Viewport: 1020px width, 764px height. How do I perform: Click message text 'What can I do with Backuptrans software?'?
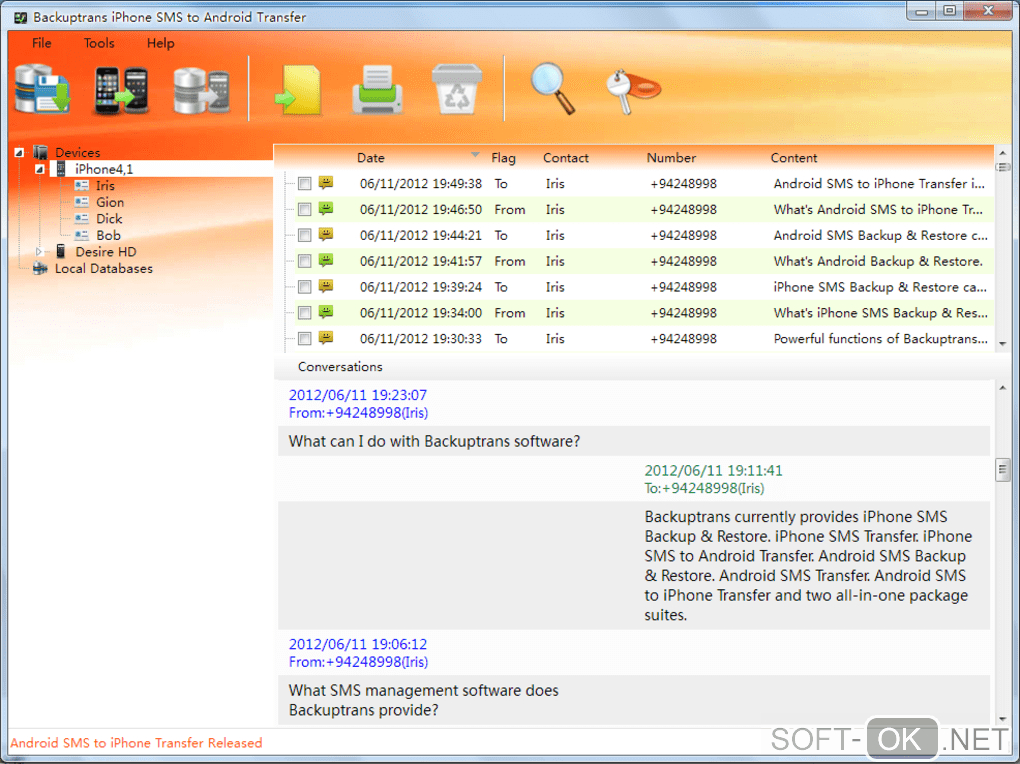tap(434, 441)
